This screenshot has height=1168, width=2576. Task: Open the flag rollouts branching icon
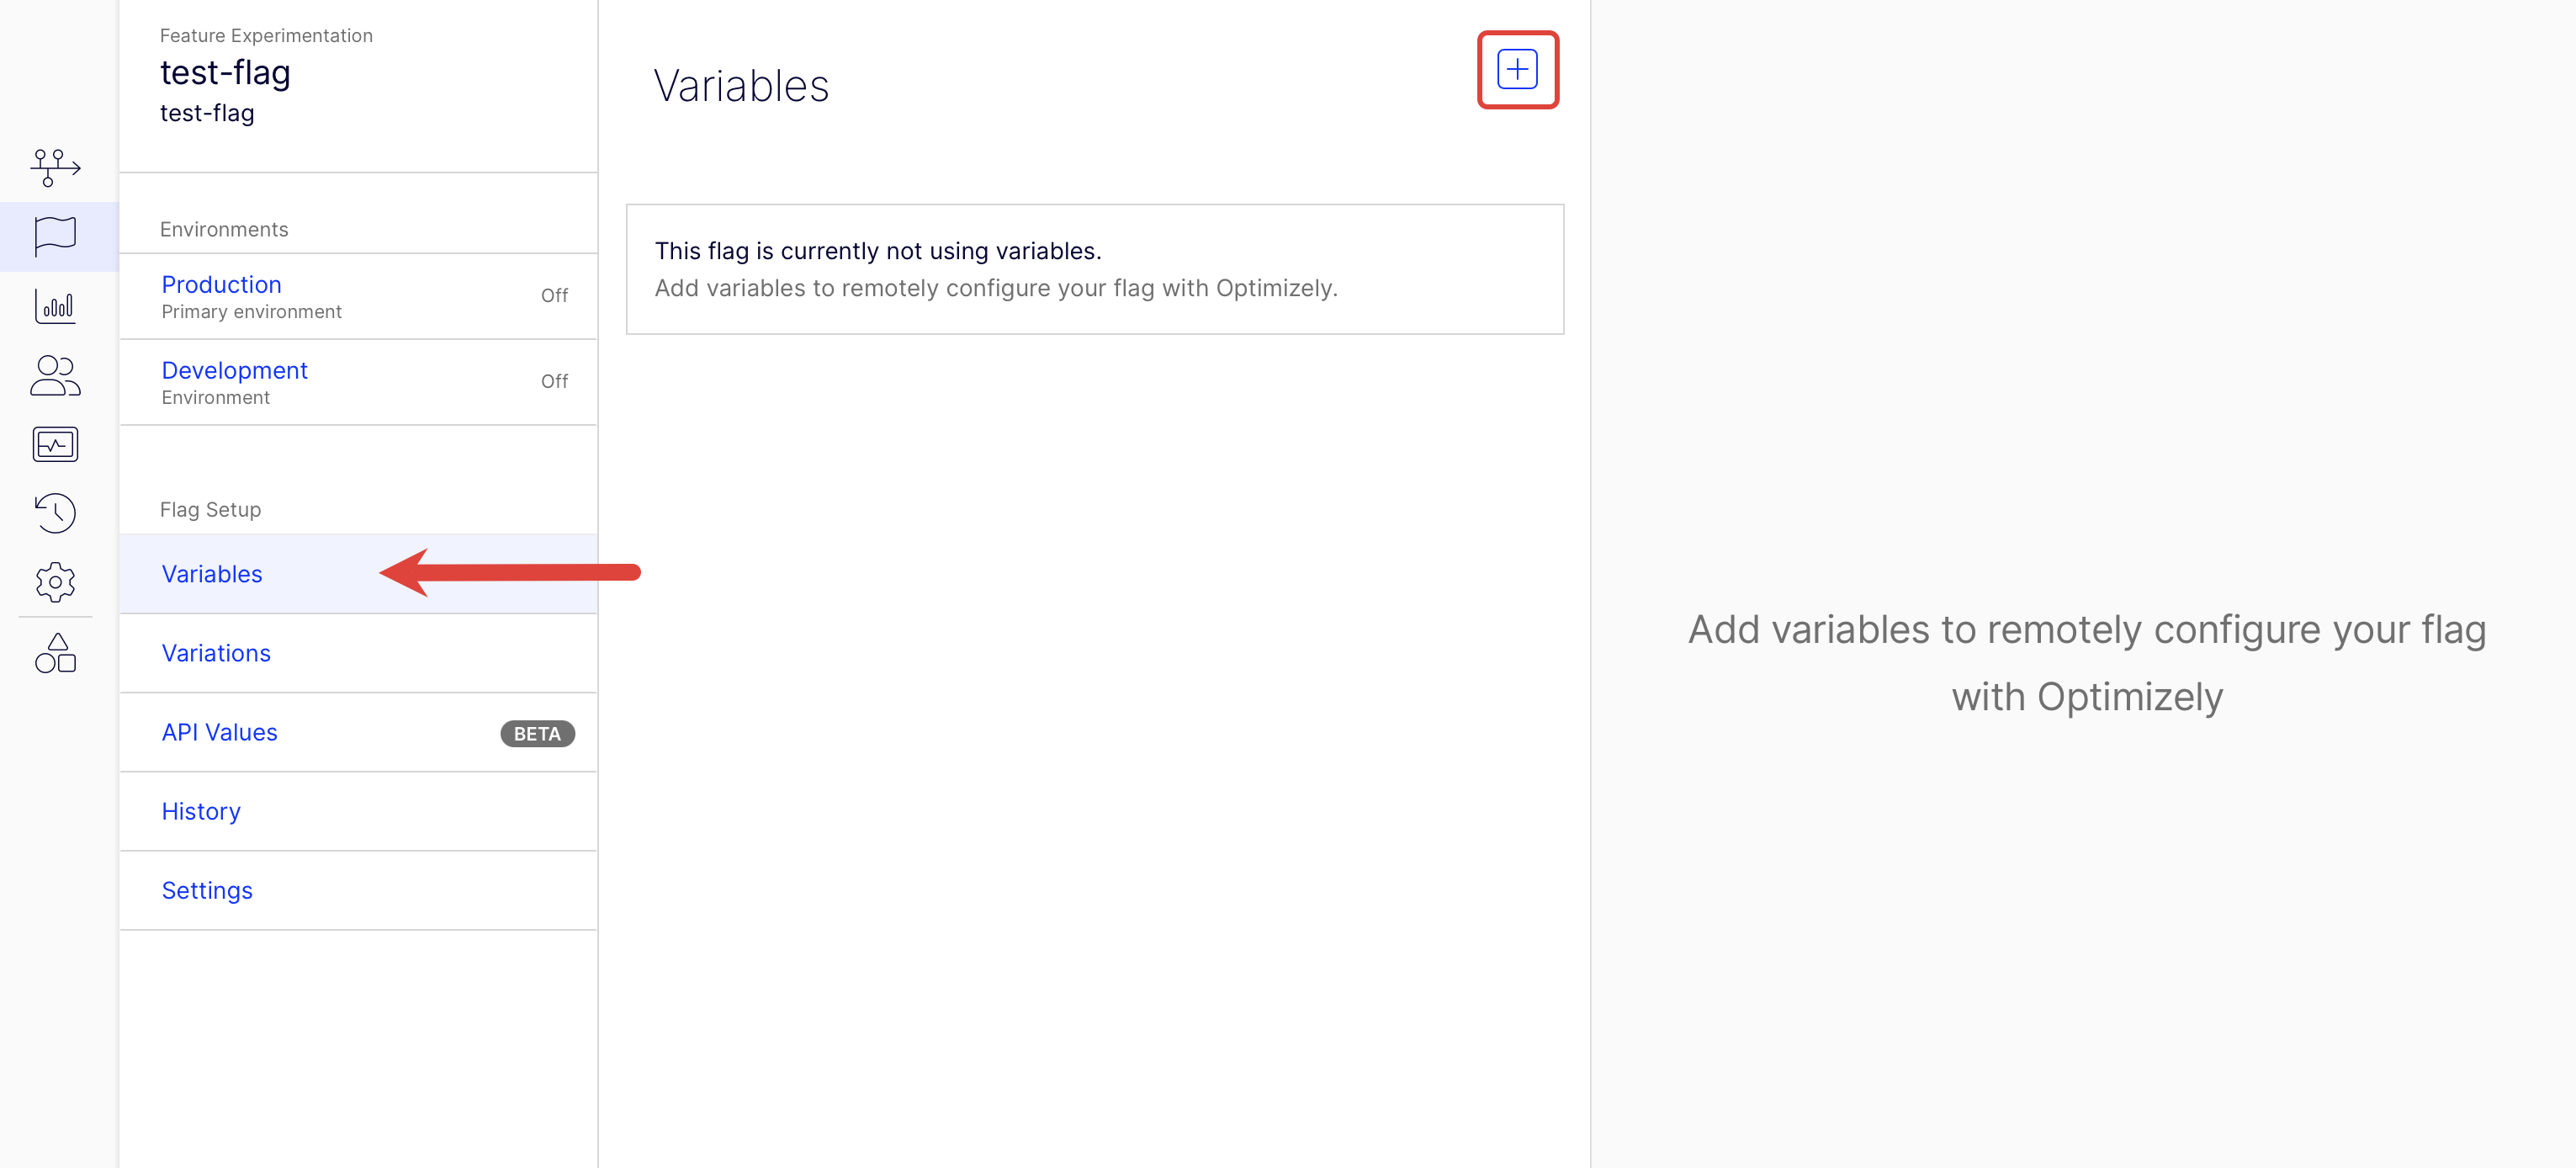[55, 167]
